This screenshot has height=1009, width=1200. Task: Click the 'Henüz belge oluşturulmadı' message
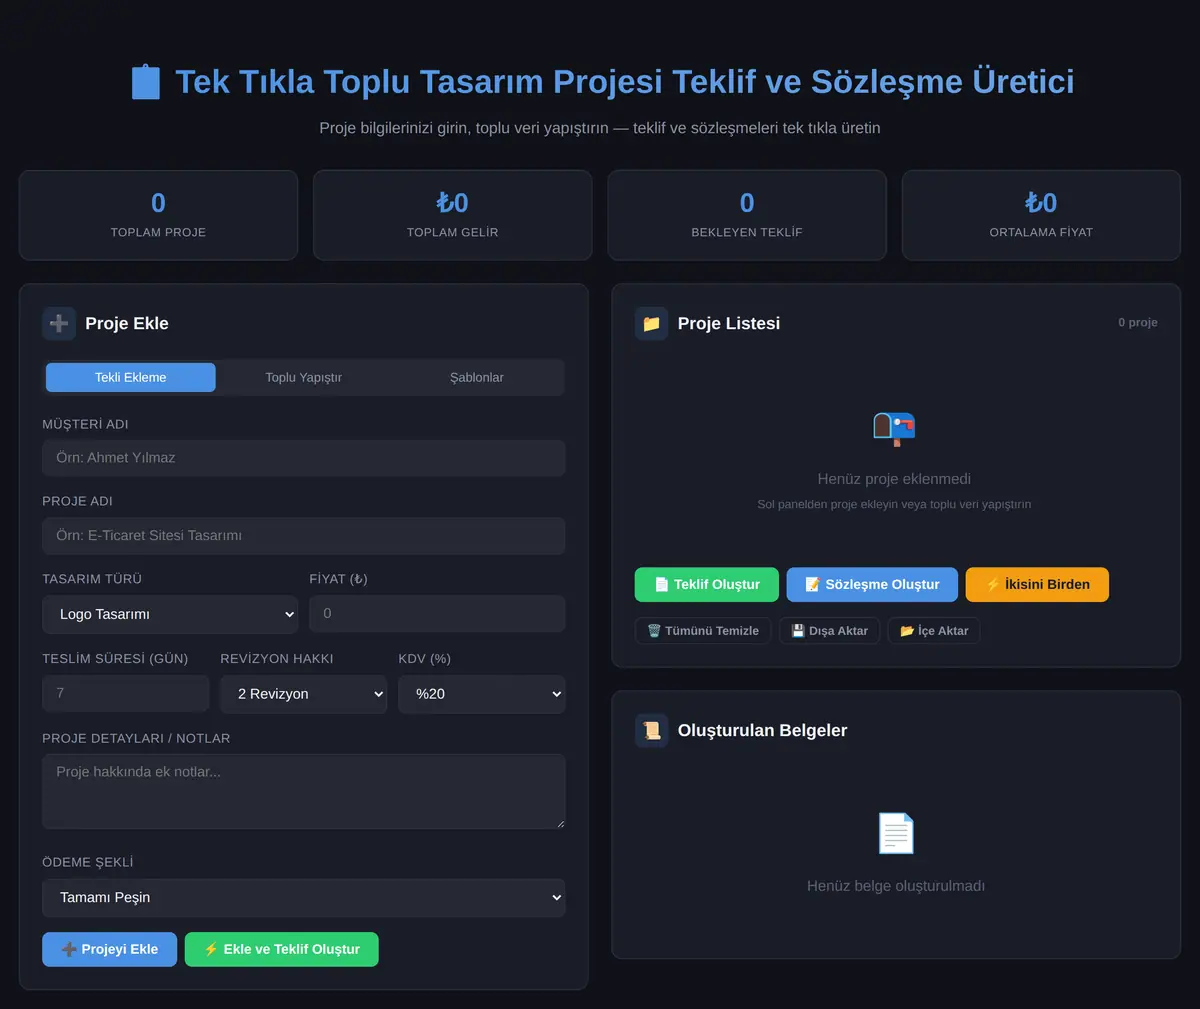pyautogui.click(x=896, y=886)
